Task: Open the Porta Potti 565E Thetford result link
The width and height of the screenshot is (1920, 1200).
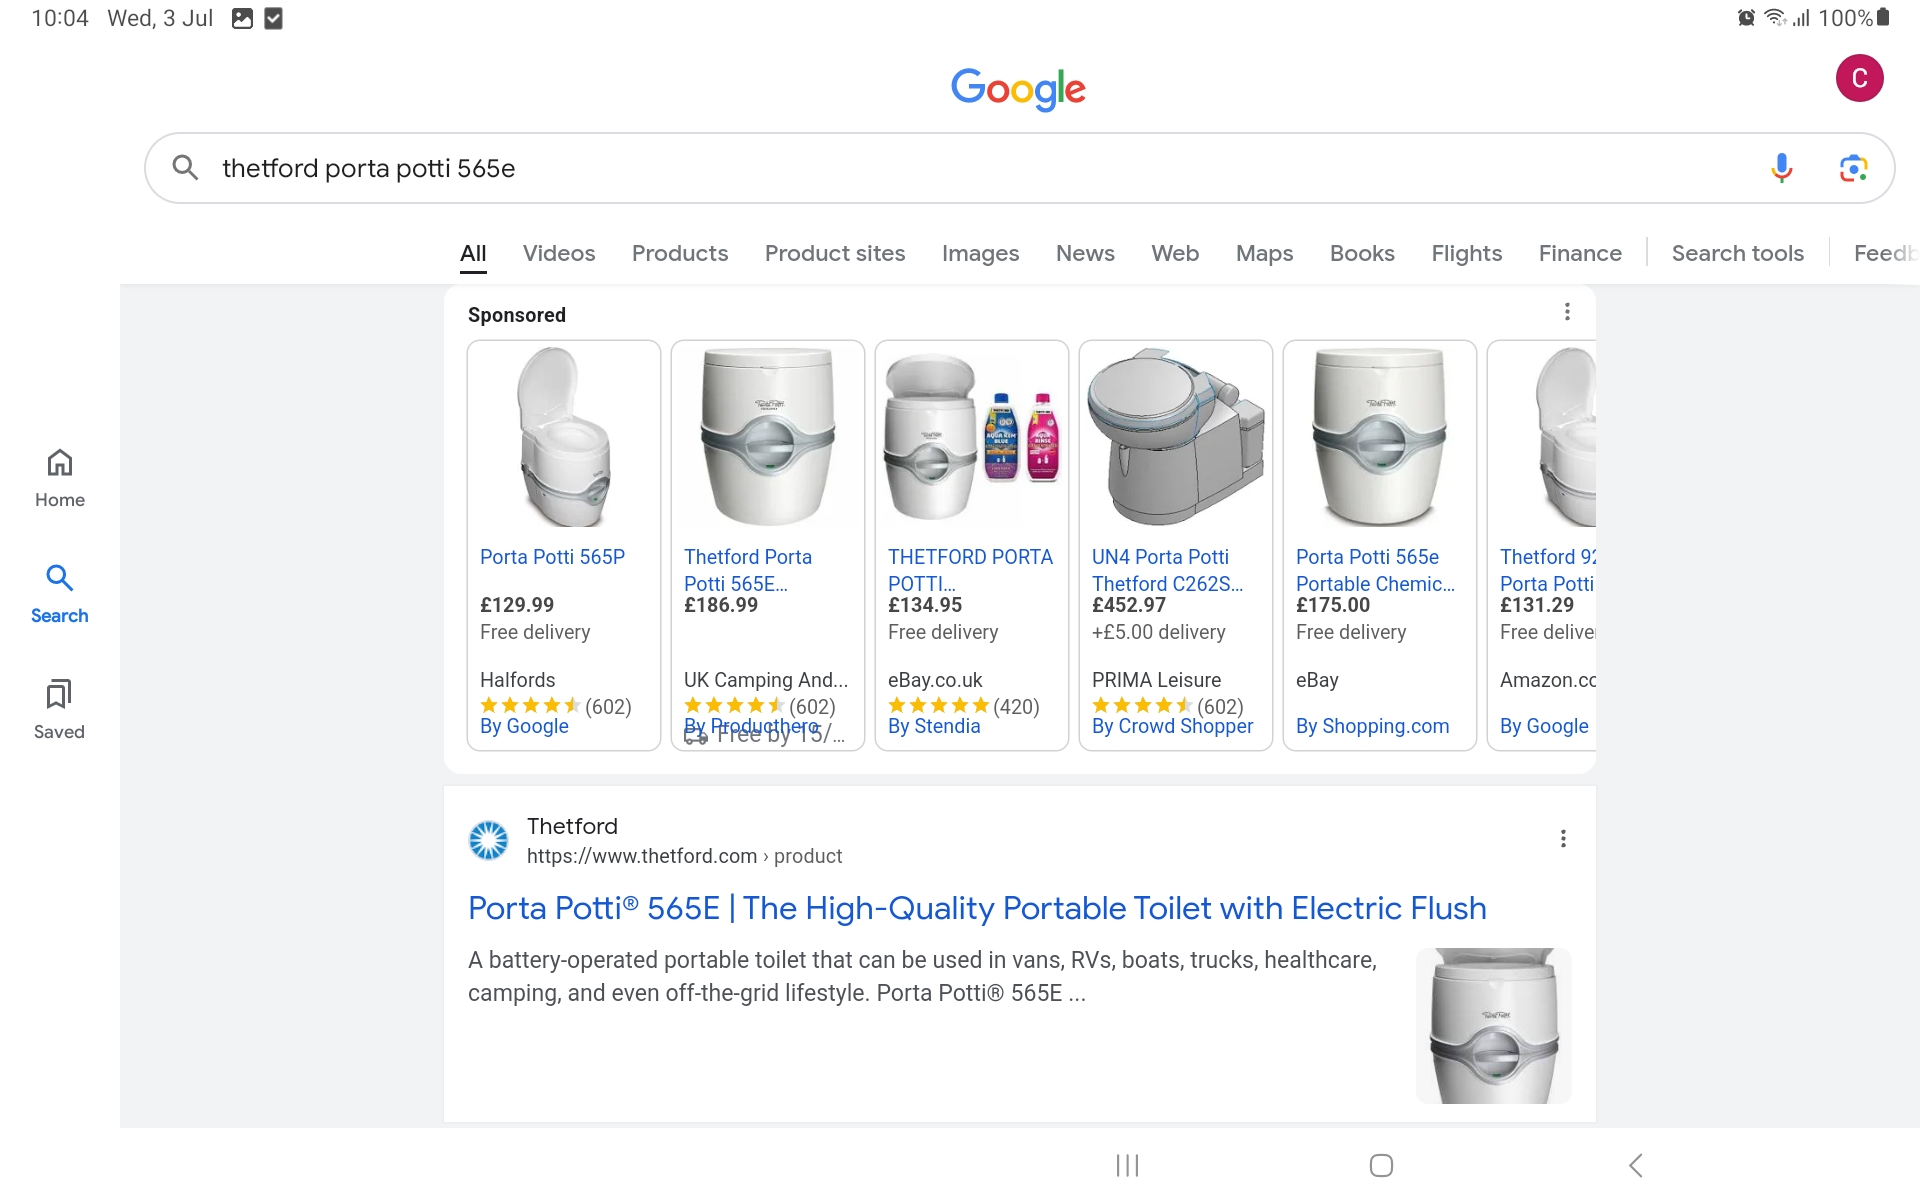Action: point(976,908)
